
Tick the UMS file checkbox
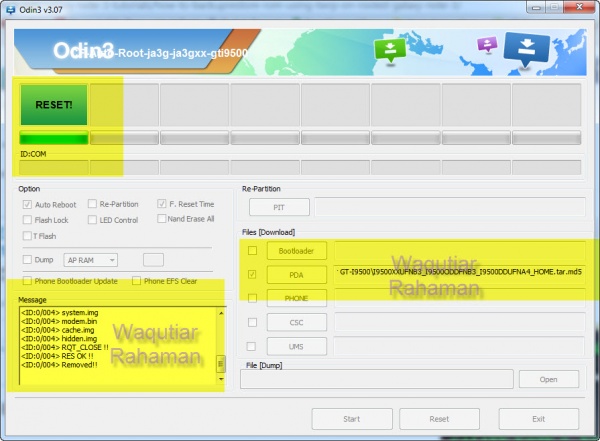(x=251, y=346)
